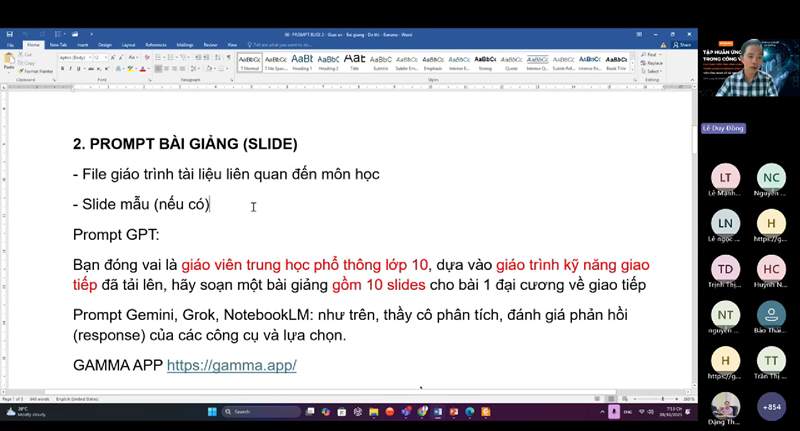The height and width of the screenshot is (431, 800).
Task: Toggle Underline formatting in Font group
Action: tap(77, 70)
